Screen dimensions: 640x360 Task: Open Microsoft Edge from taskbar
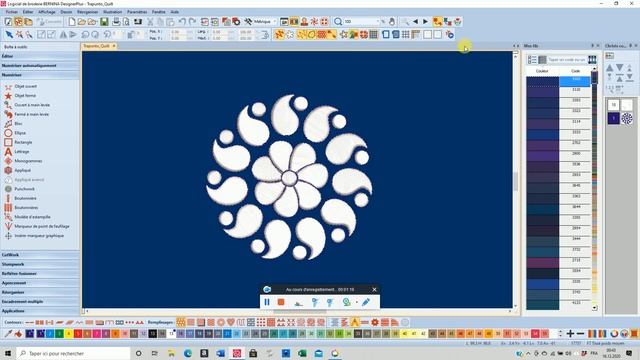coord(188,353)
